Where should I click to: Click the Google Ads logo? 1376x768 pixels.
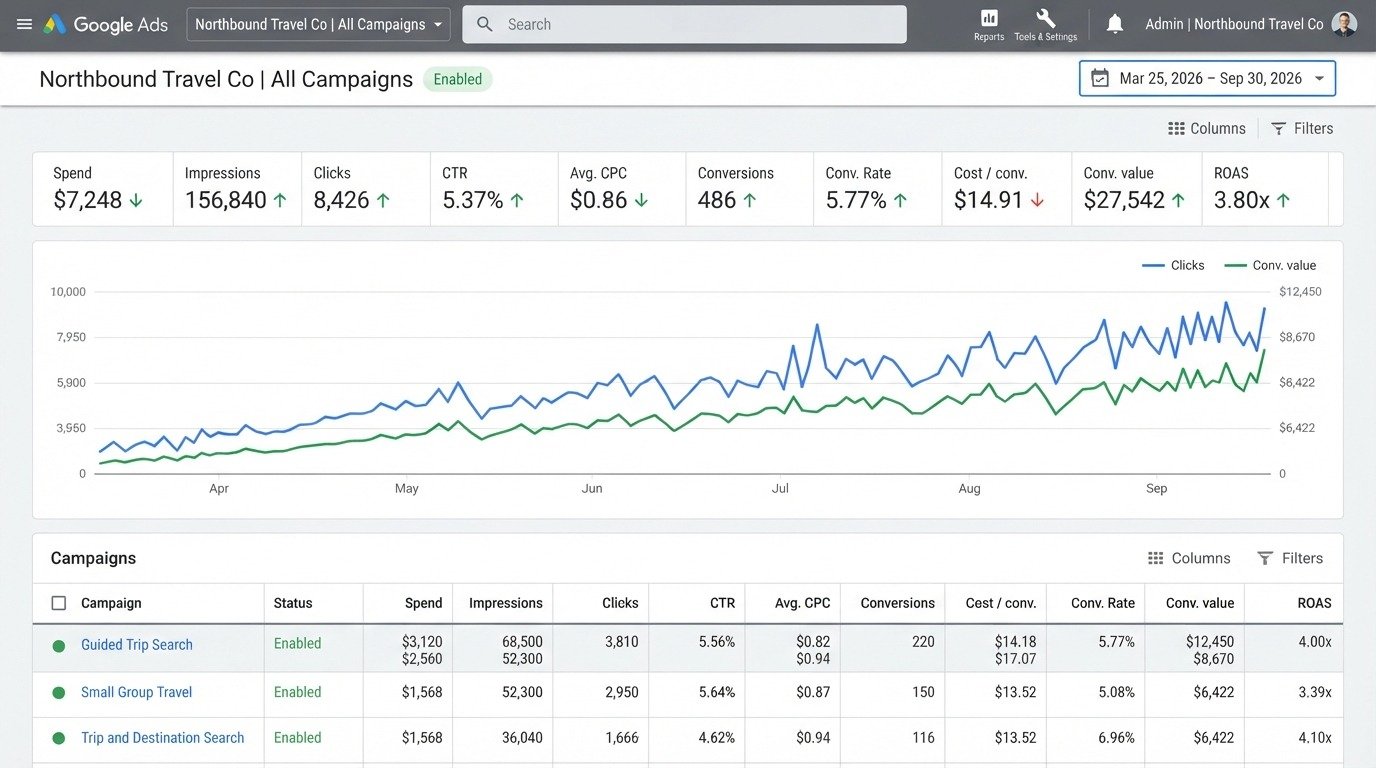coord(105,25)
